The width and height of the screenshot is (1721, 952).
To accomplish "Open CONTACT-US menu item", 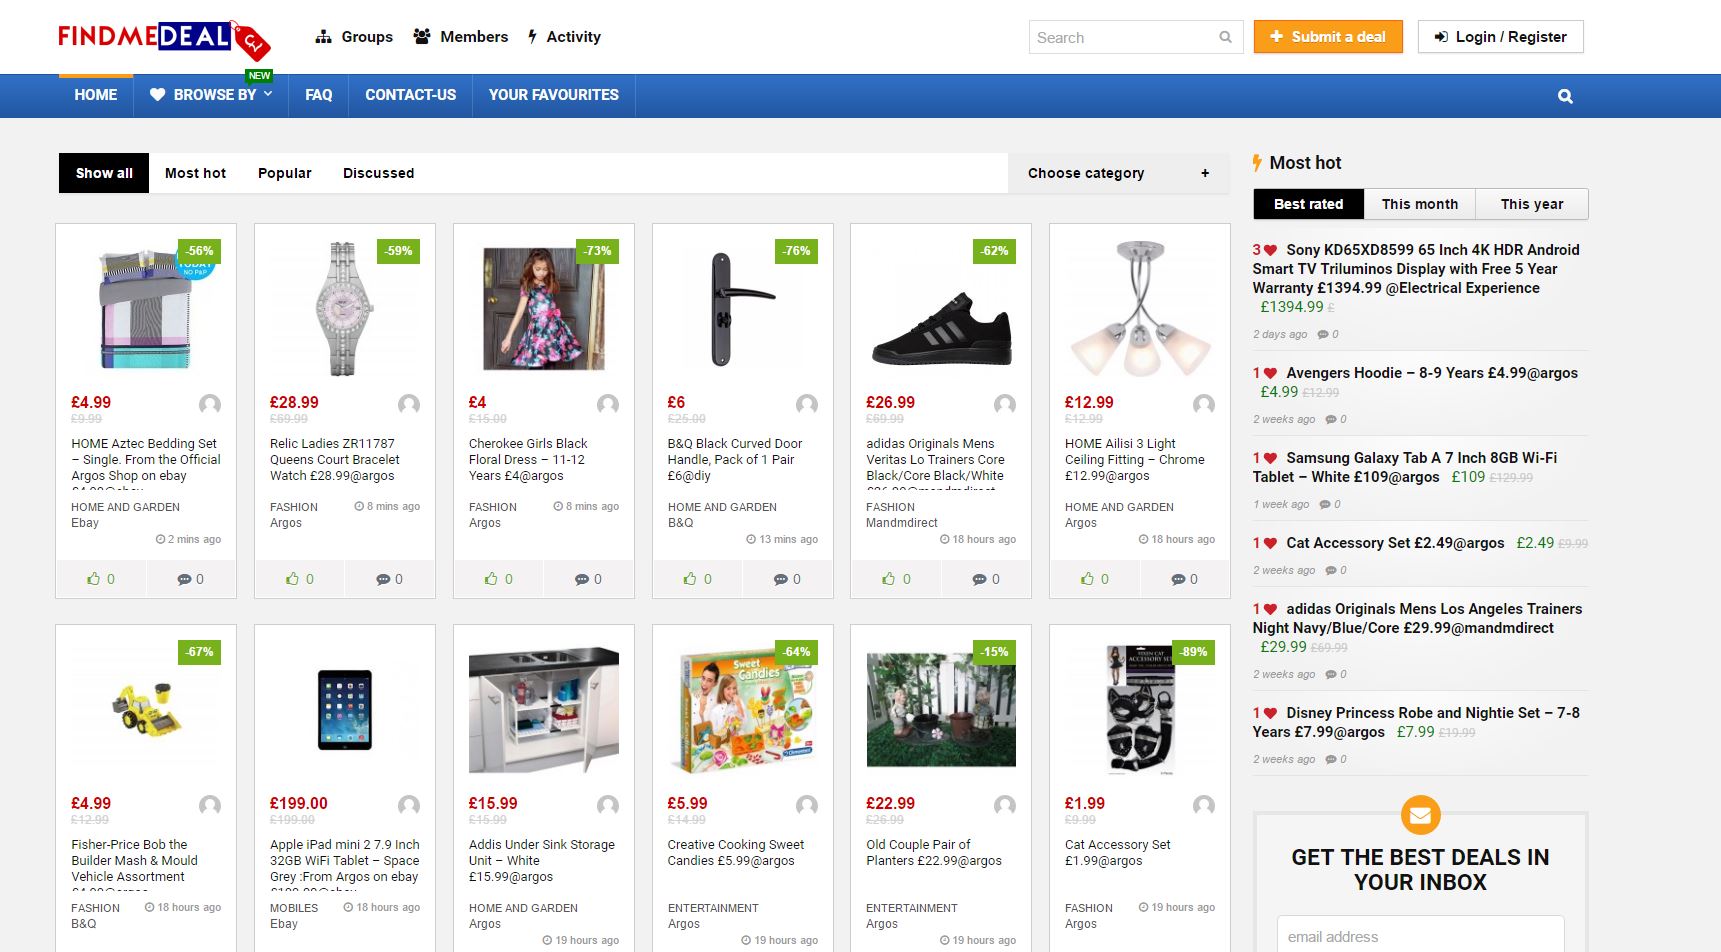I will tap(410, 95).
